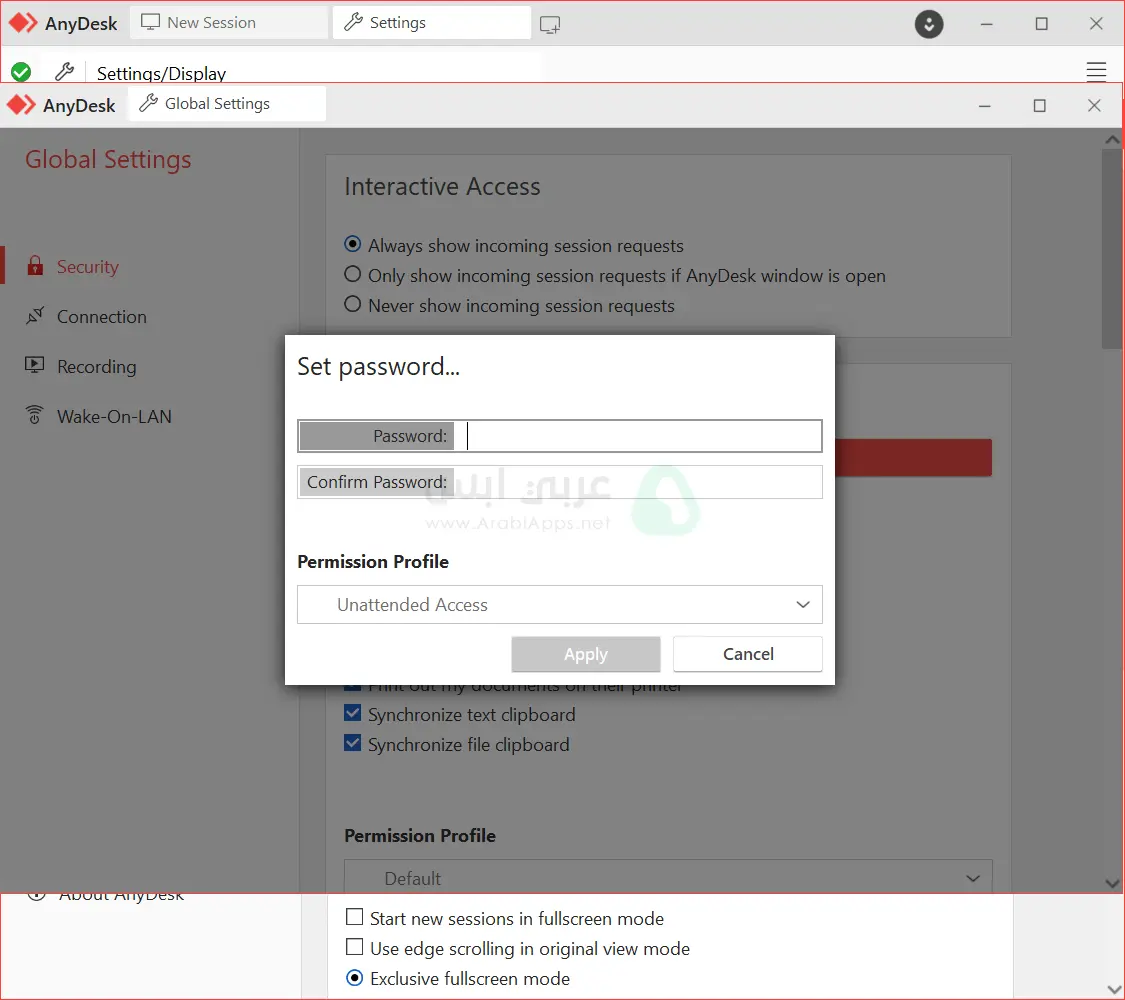Image resolution: width=1125 pixels, height=1000 pixels.
Task: Click the Wake-On-LAN wireless icon
Action: (35, 416)
